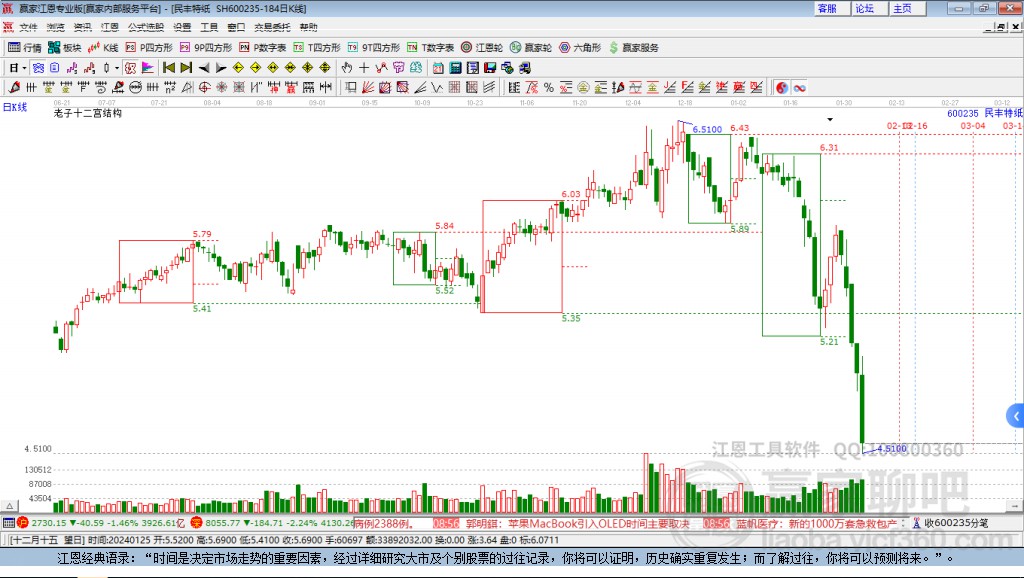1024x578 pixels.
Task: Click the last yellow four-way diamond icon
Action: pos(325,68)
